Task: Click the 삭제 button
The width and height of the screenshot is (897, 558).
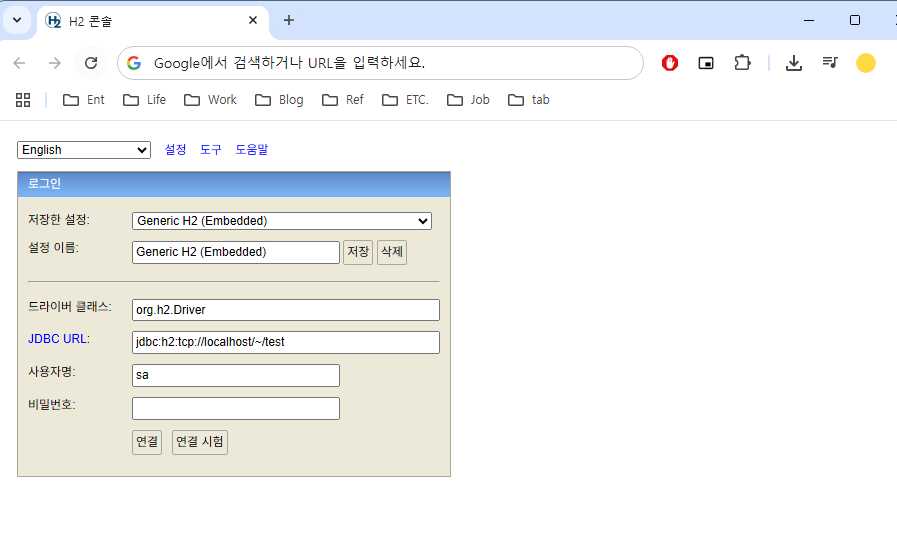Action: click(x=392, y=252)
